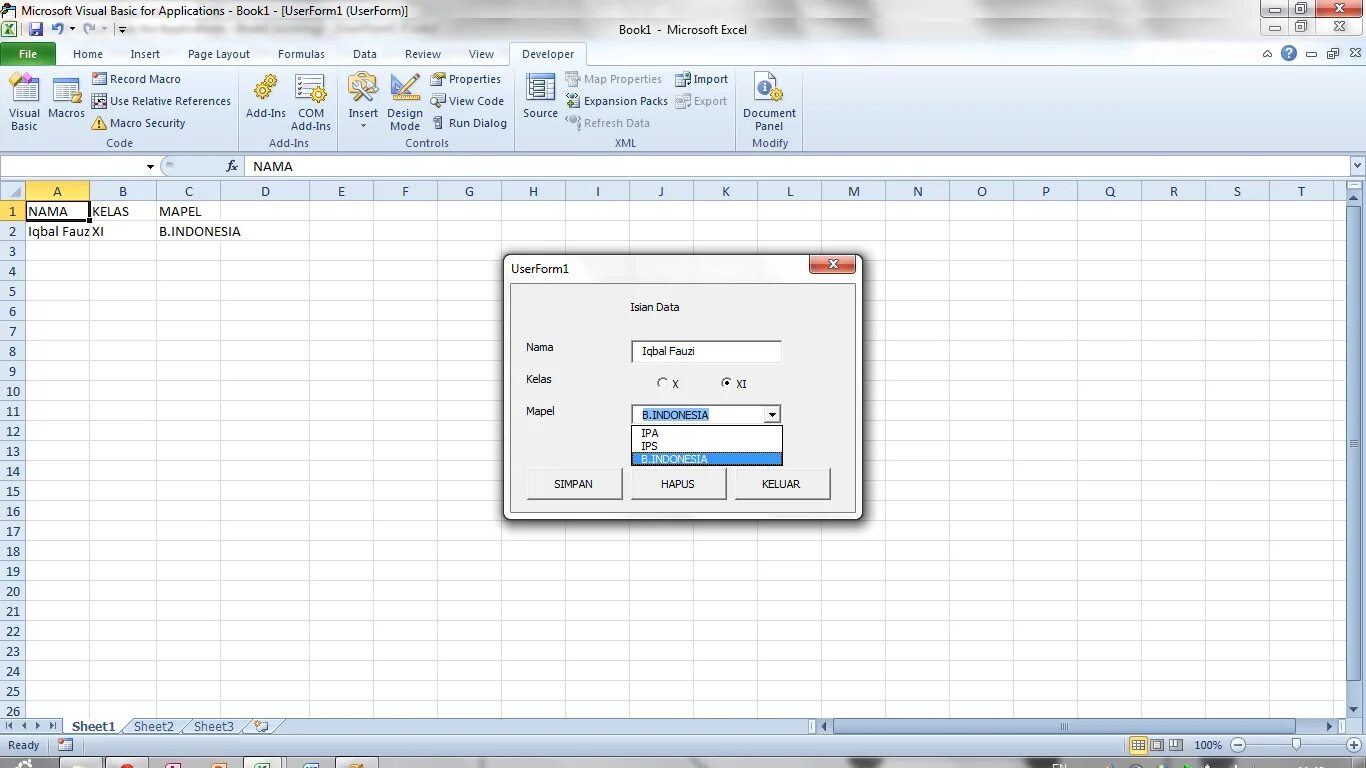Select cell C1 containing MAPEL
This screenshot has height=768, width=1366.
coord(188,211)
